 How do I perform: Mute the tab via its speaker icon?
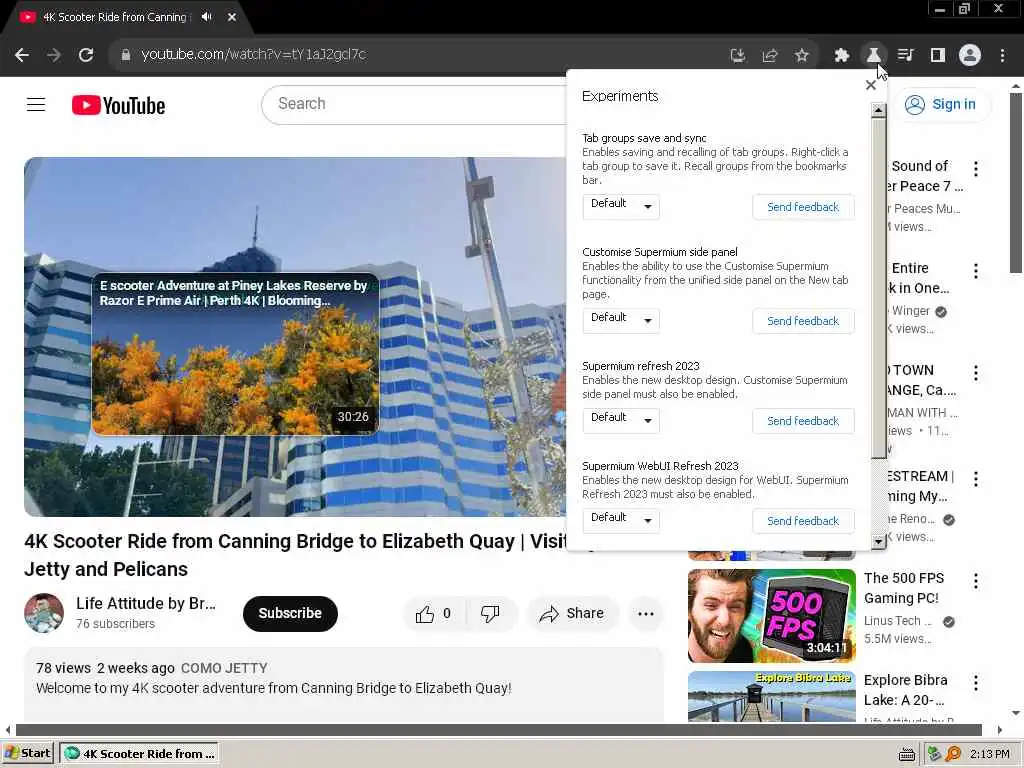(207, 17)
